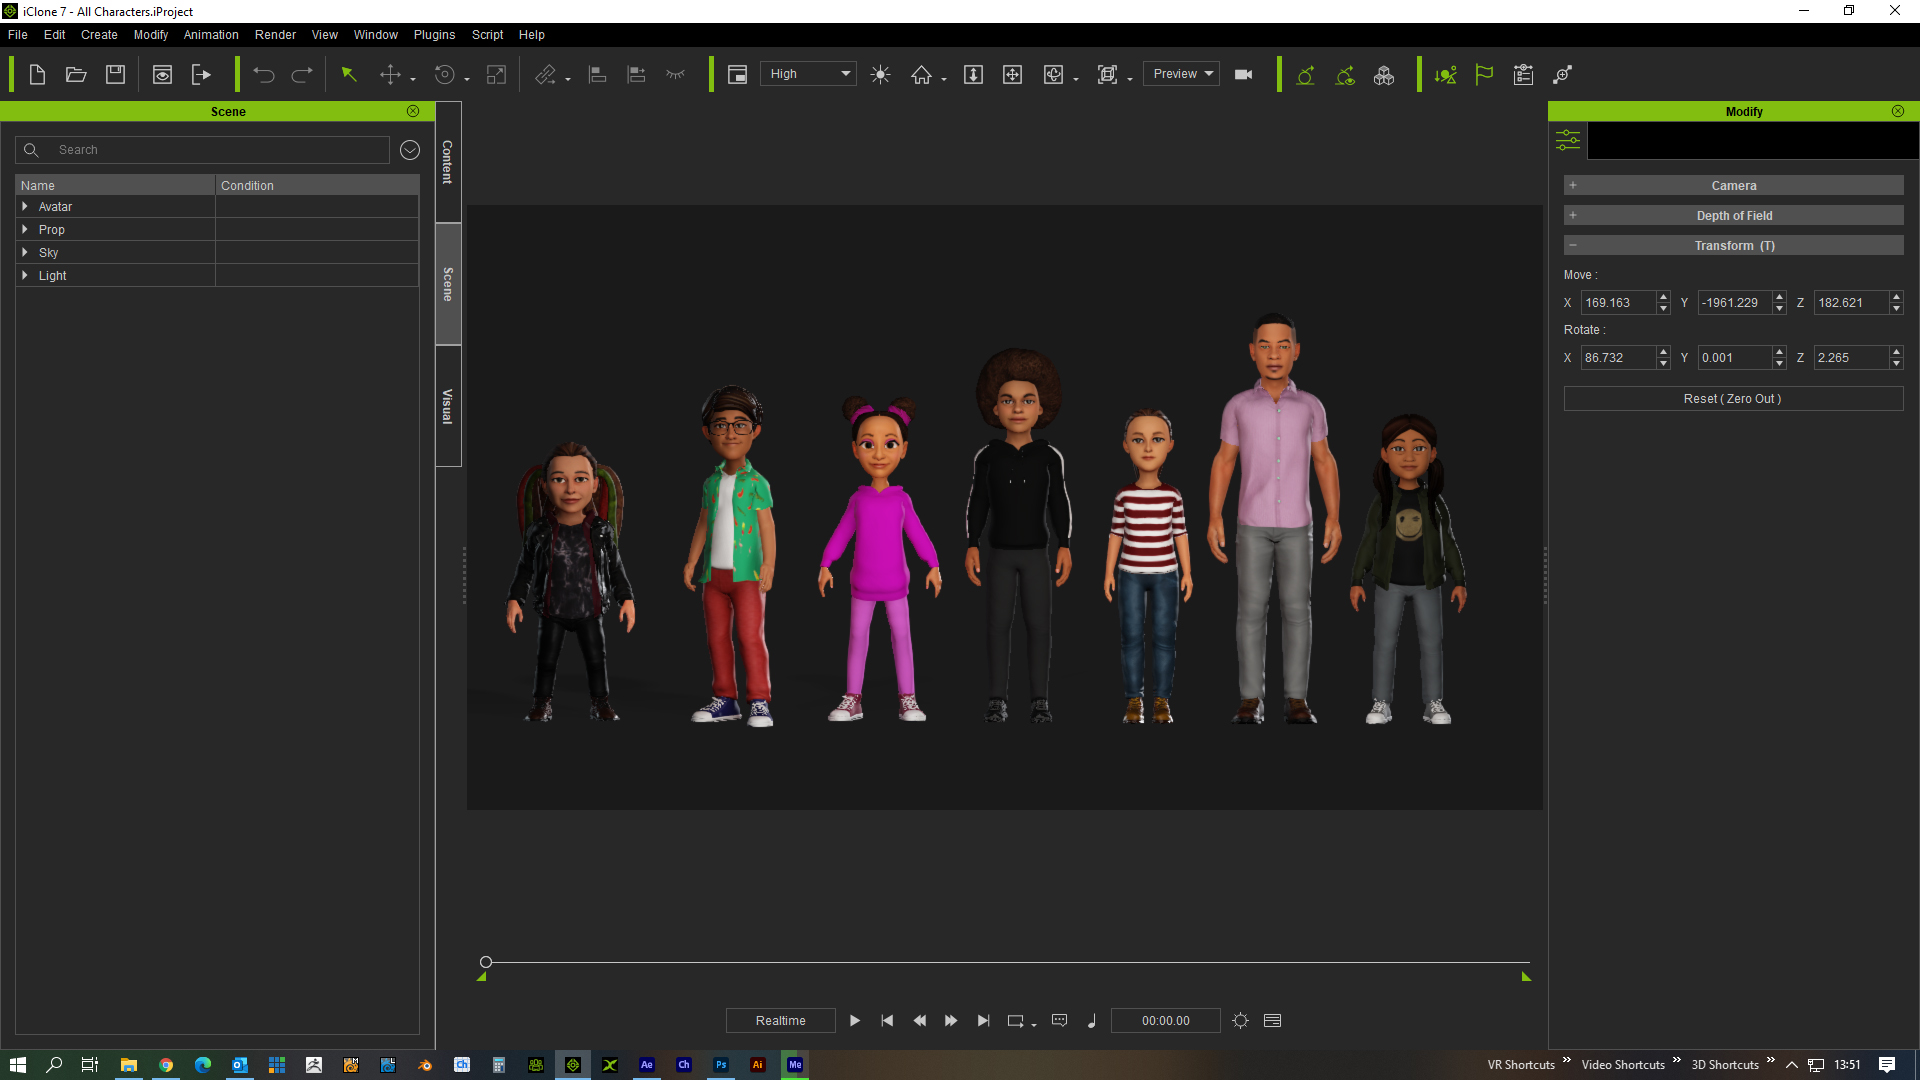Open the Animation menu

pyautogui.click(x=210, y=34)
